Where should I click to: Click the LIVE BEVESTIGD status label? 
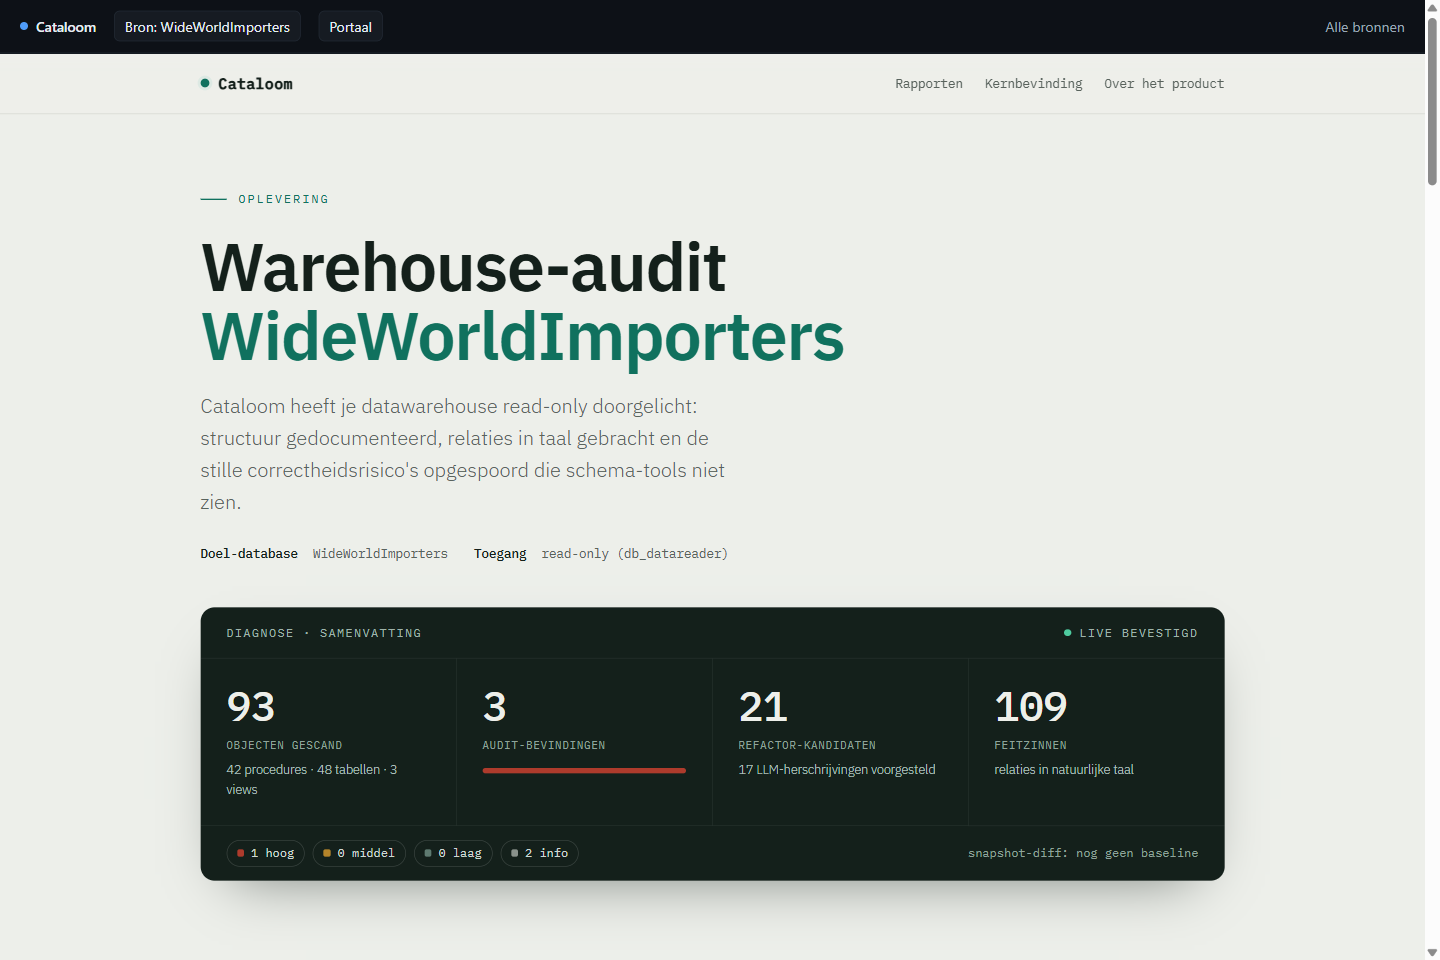pos(1131,633)
